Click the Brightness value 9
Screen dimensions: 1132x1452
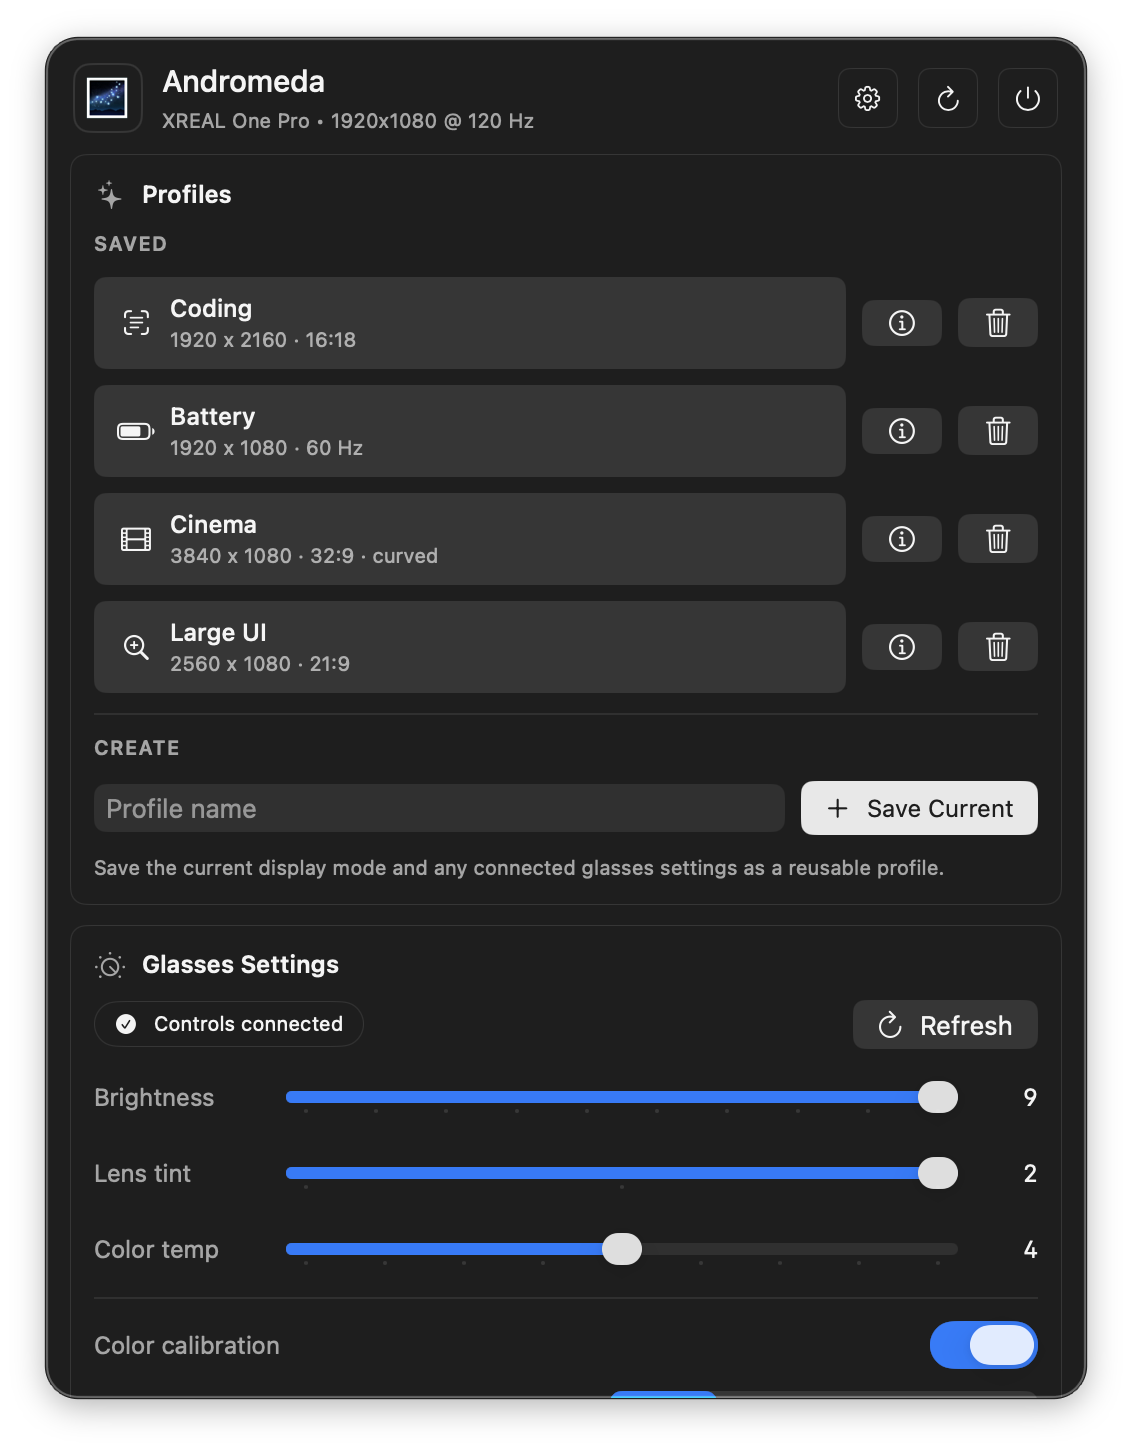tap(1030, 1098)
